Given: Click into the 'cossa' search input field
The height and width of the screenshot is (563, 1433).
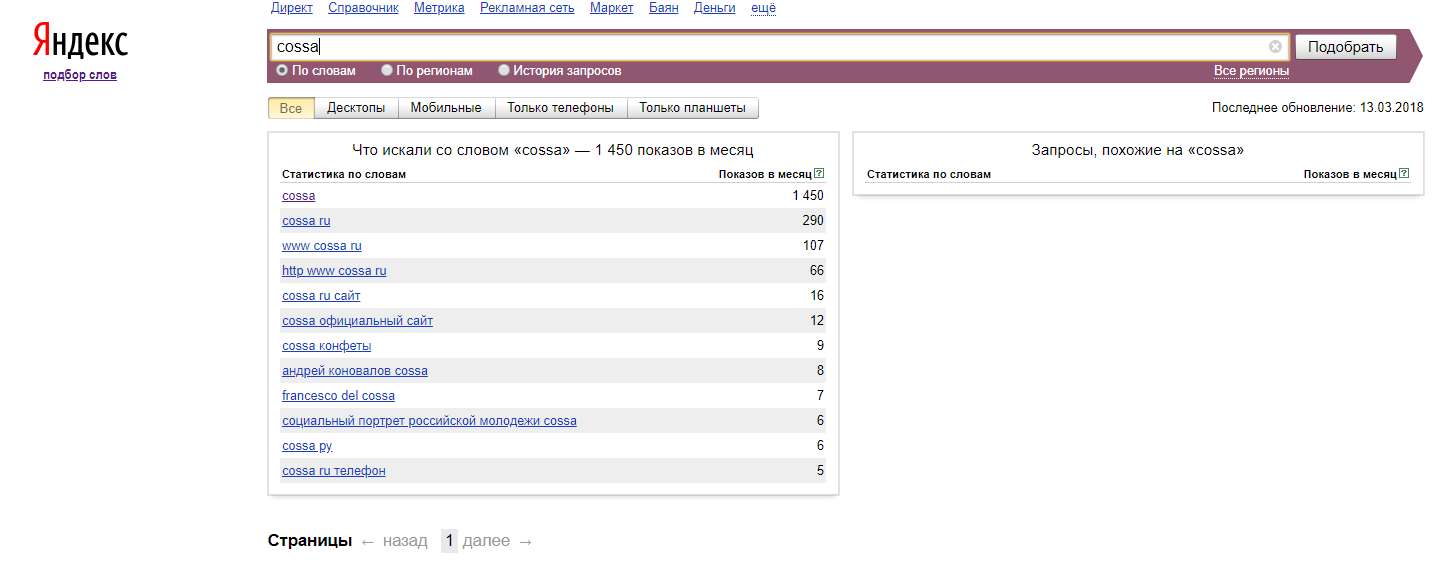Looking at the screenshot, I should (770, 47).
